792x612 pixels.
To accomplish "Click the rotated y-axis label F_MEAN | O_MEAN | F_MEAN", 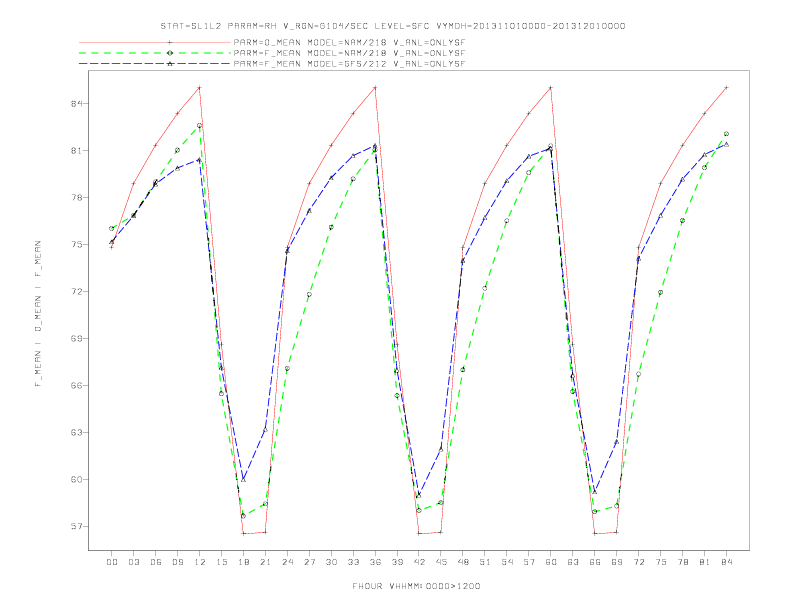I will [x=38, y=314].
